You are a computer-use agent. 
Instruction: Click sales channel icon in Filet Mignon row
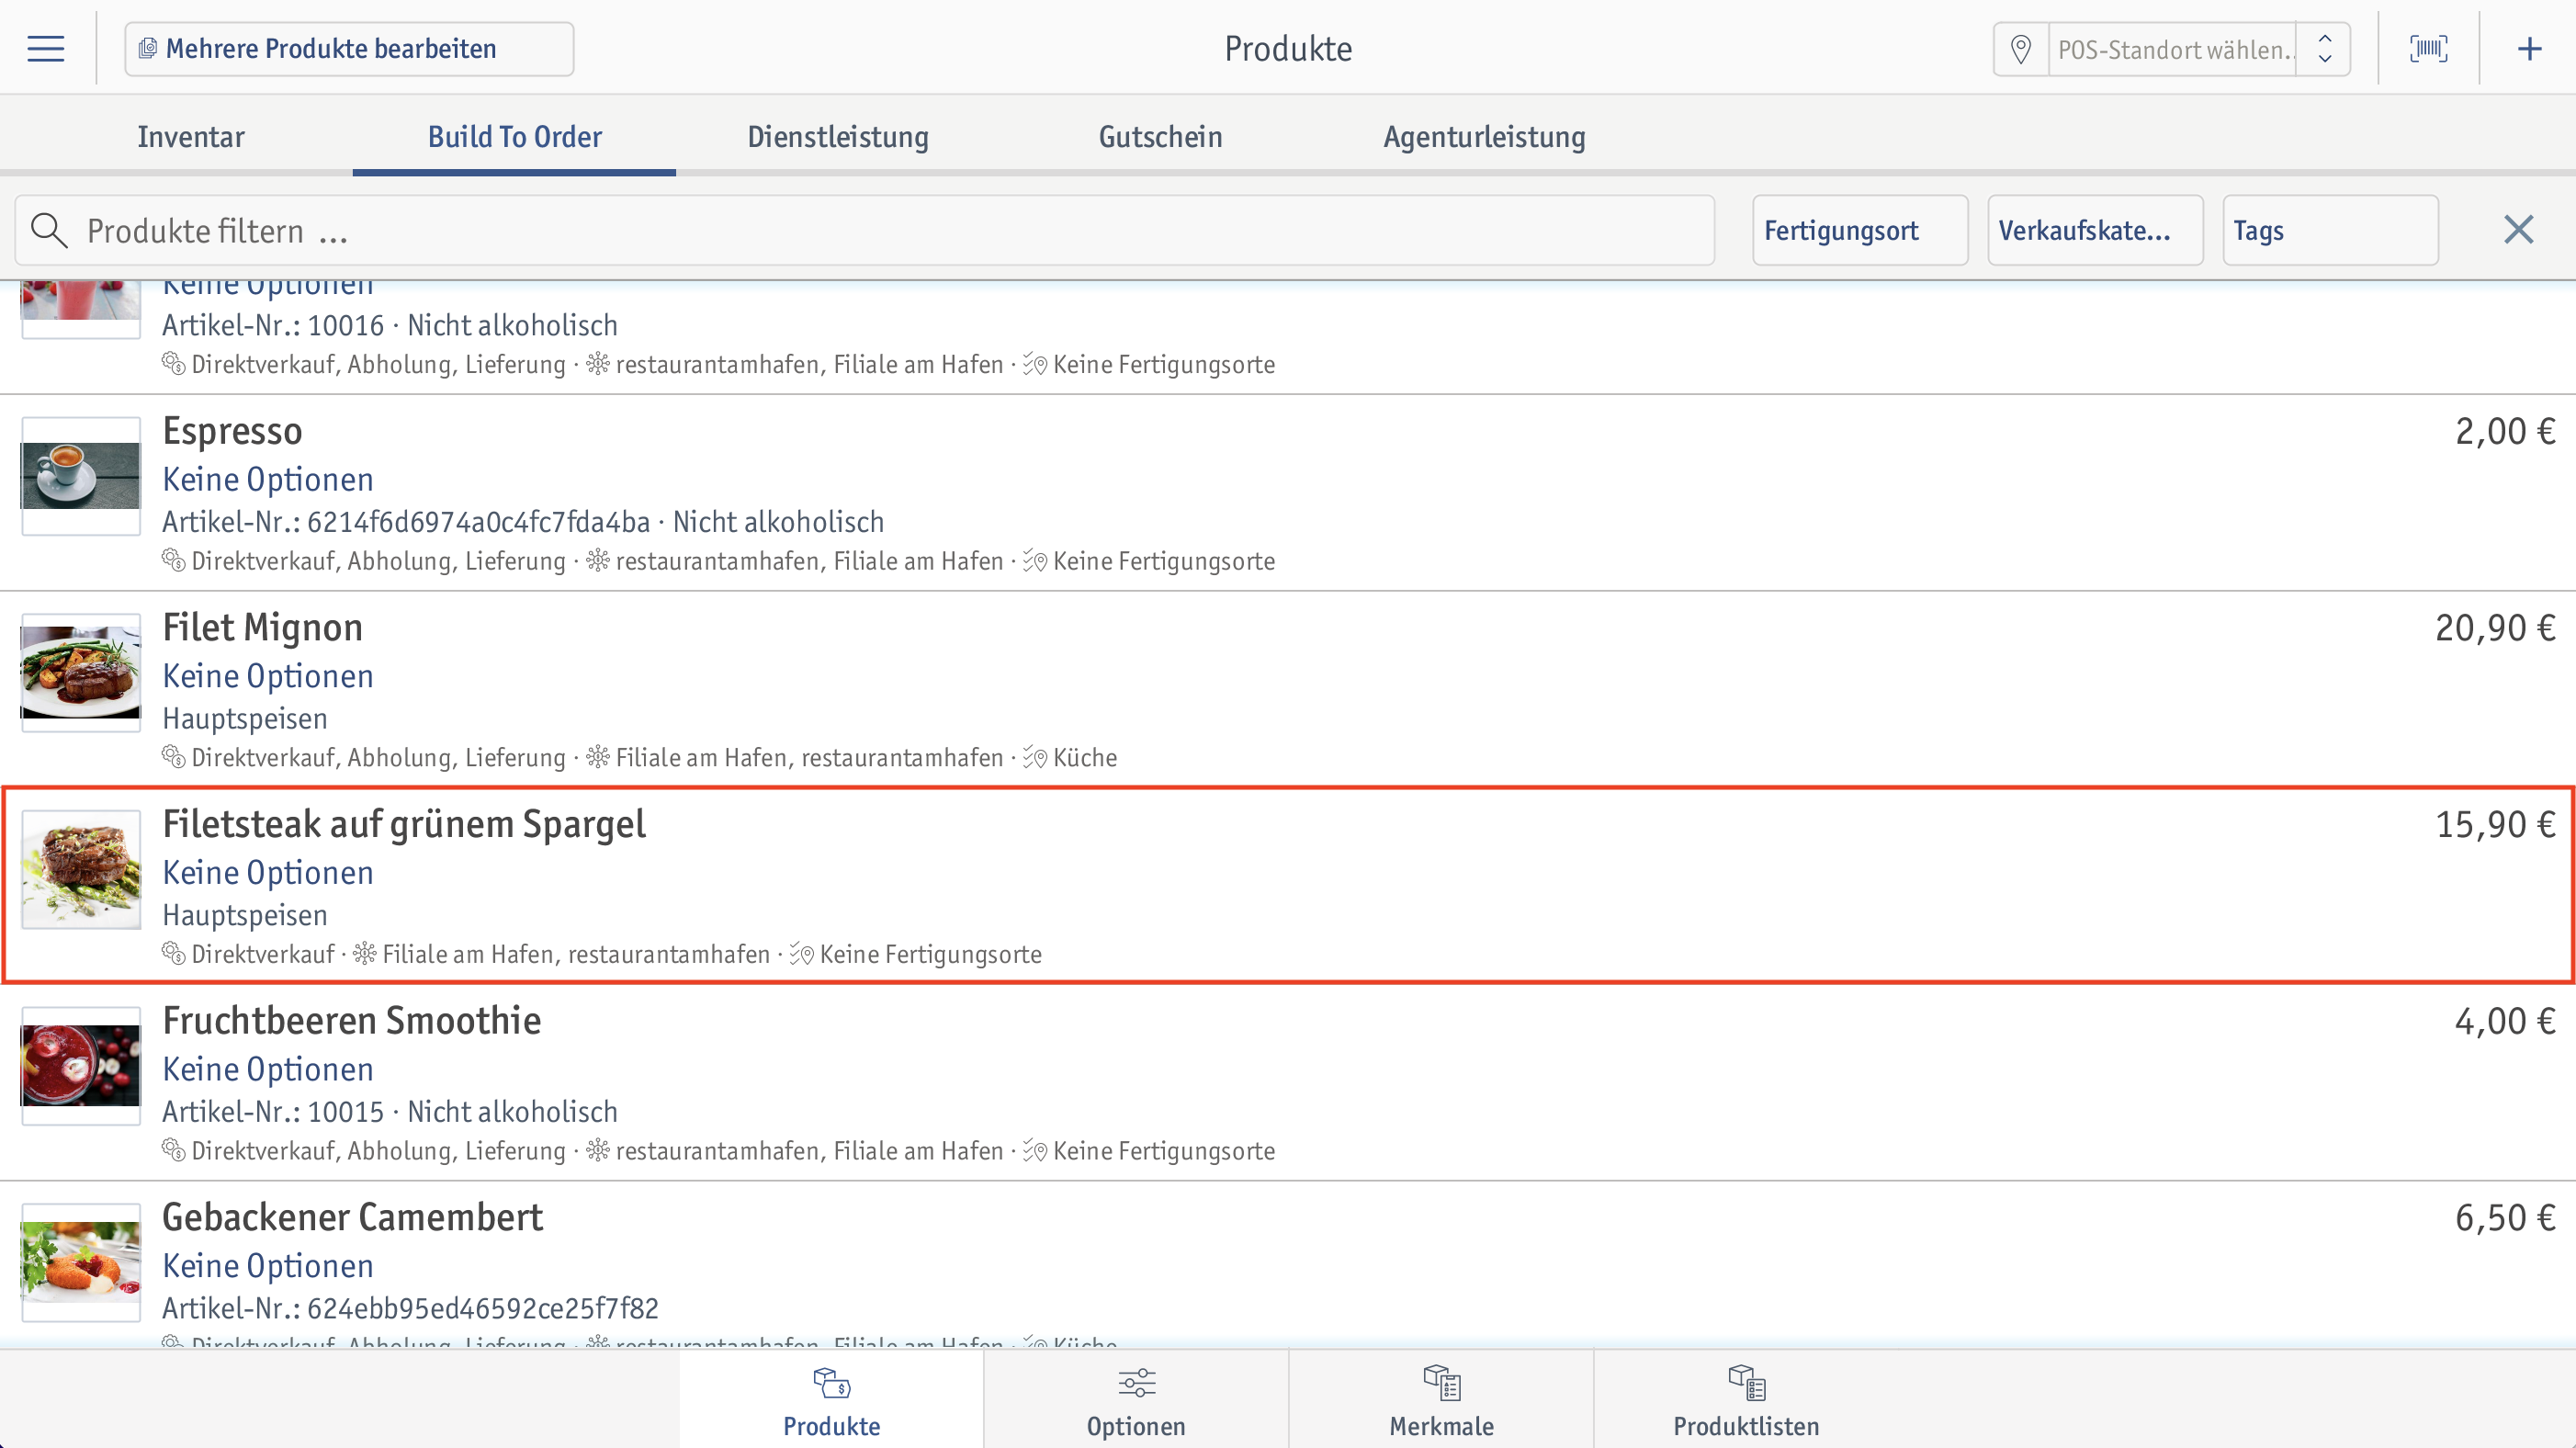[x=174, y=757]
